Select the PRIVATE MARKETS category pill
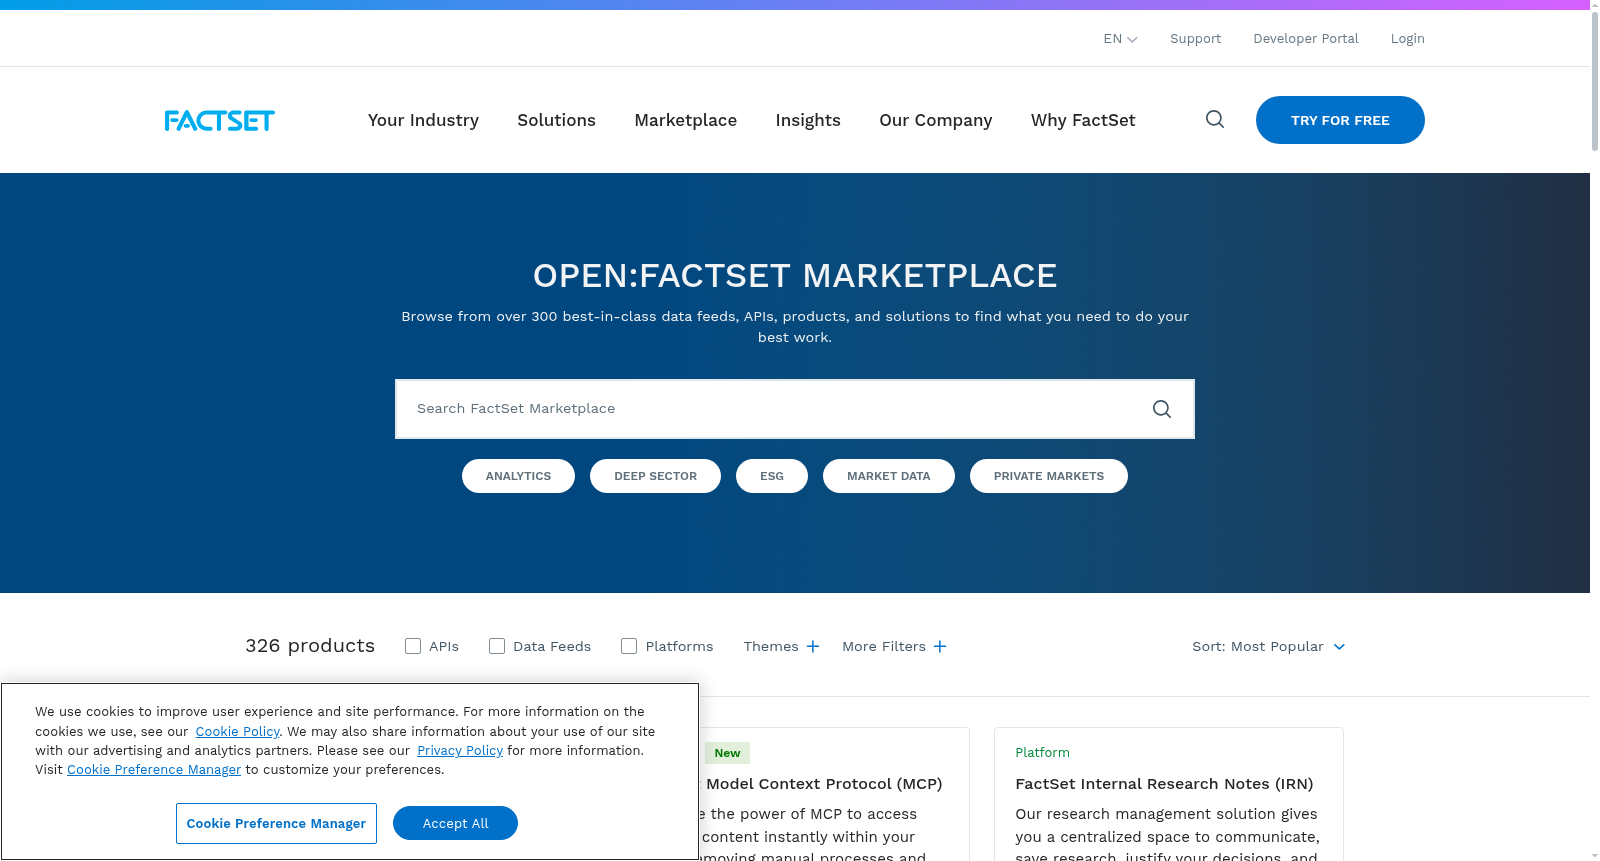The width and height of the screenshot is (1600, 861). click(1049, 476)
